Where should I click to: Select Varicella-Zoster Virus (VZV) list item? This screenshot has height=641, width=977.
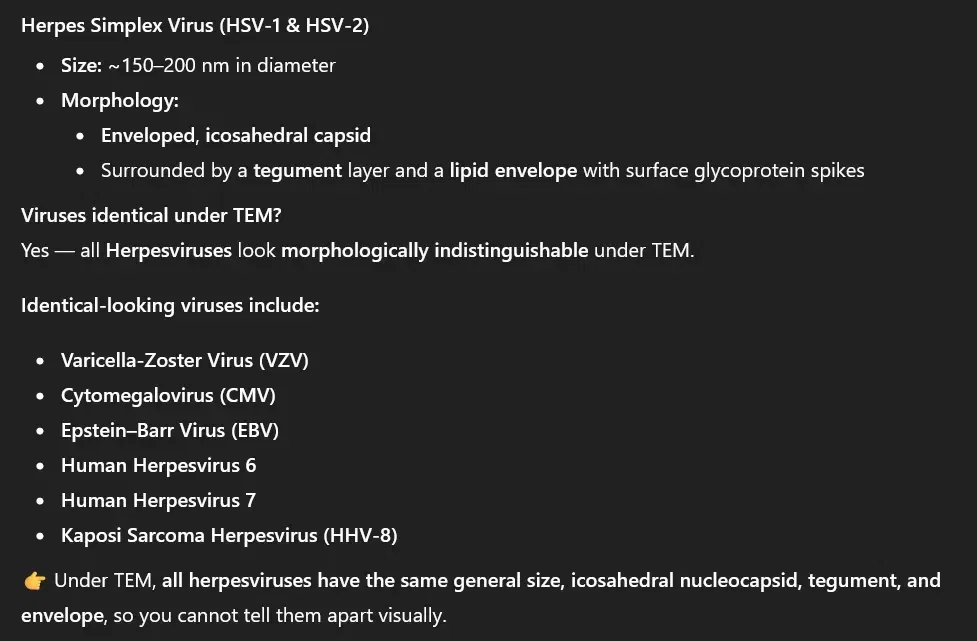pos(184,360)
